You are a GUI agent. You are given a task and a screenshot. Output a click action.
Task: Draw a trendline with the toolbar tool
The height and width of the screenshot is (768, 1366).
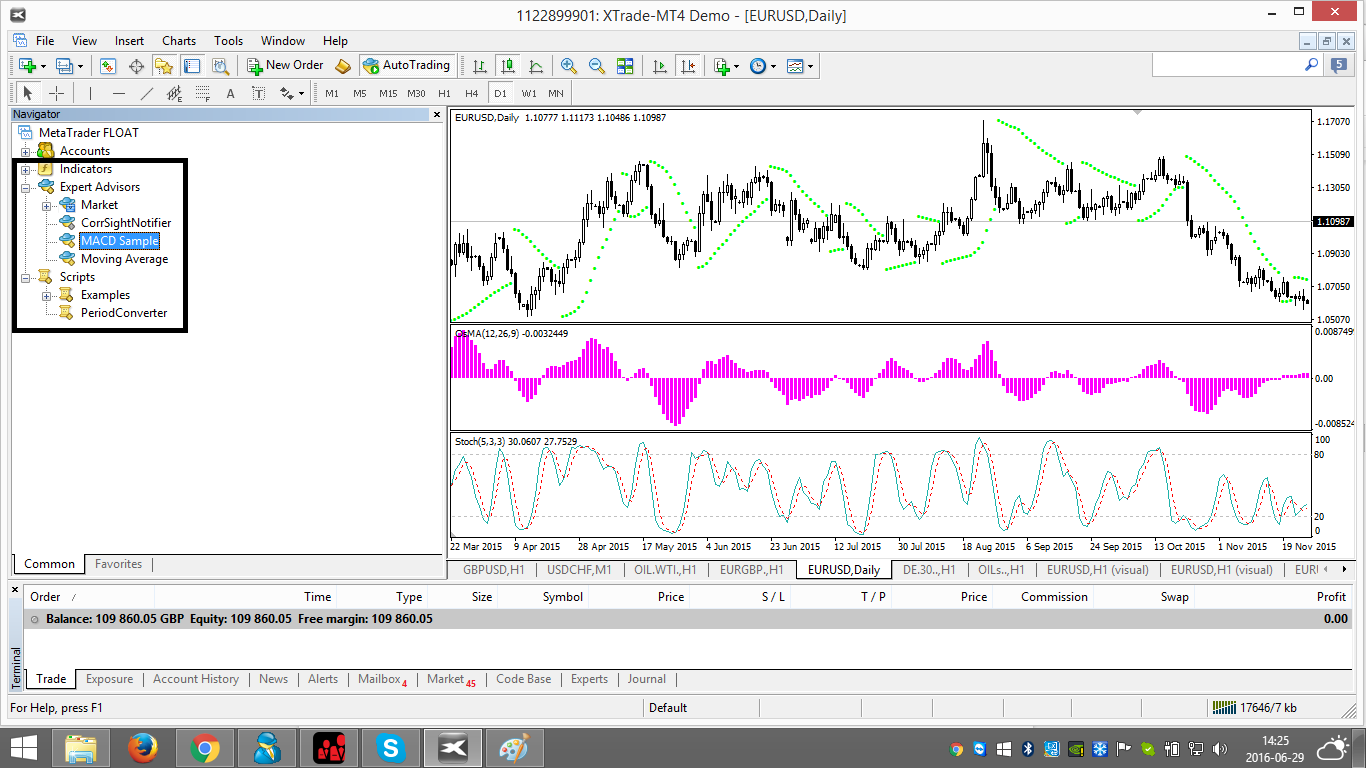[147, 93]
